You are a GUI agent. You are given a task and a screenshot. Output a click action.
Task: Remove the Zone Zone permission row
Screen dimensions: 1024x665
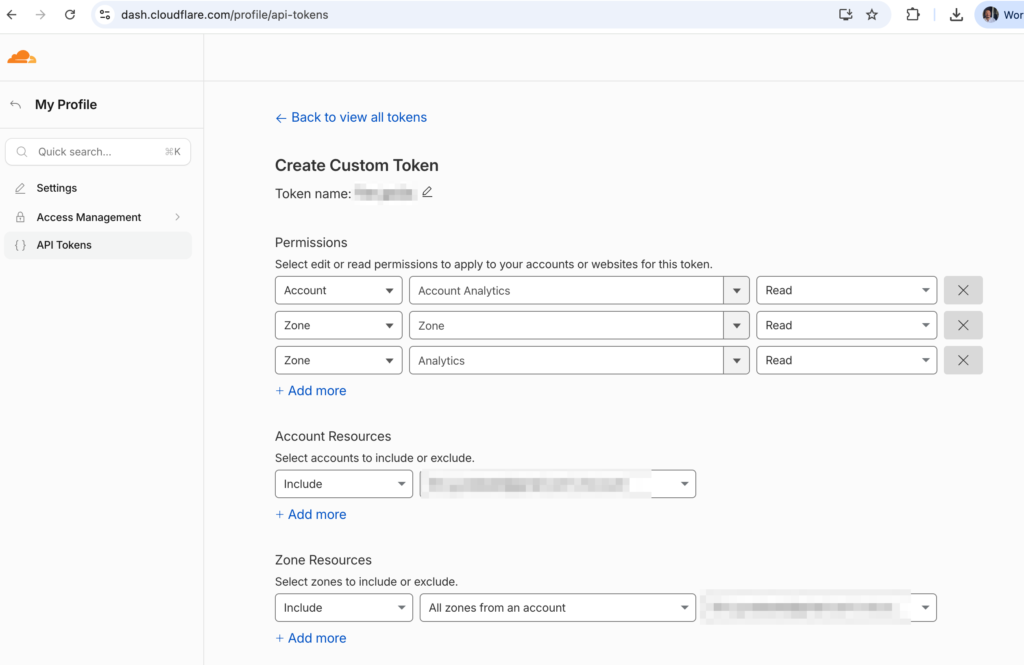point(963,325)
